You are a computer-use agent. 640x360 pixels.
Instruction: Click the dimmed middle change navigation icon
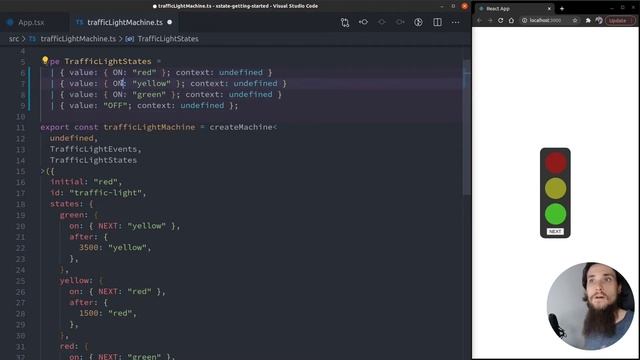[x=382, y=22]
